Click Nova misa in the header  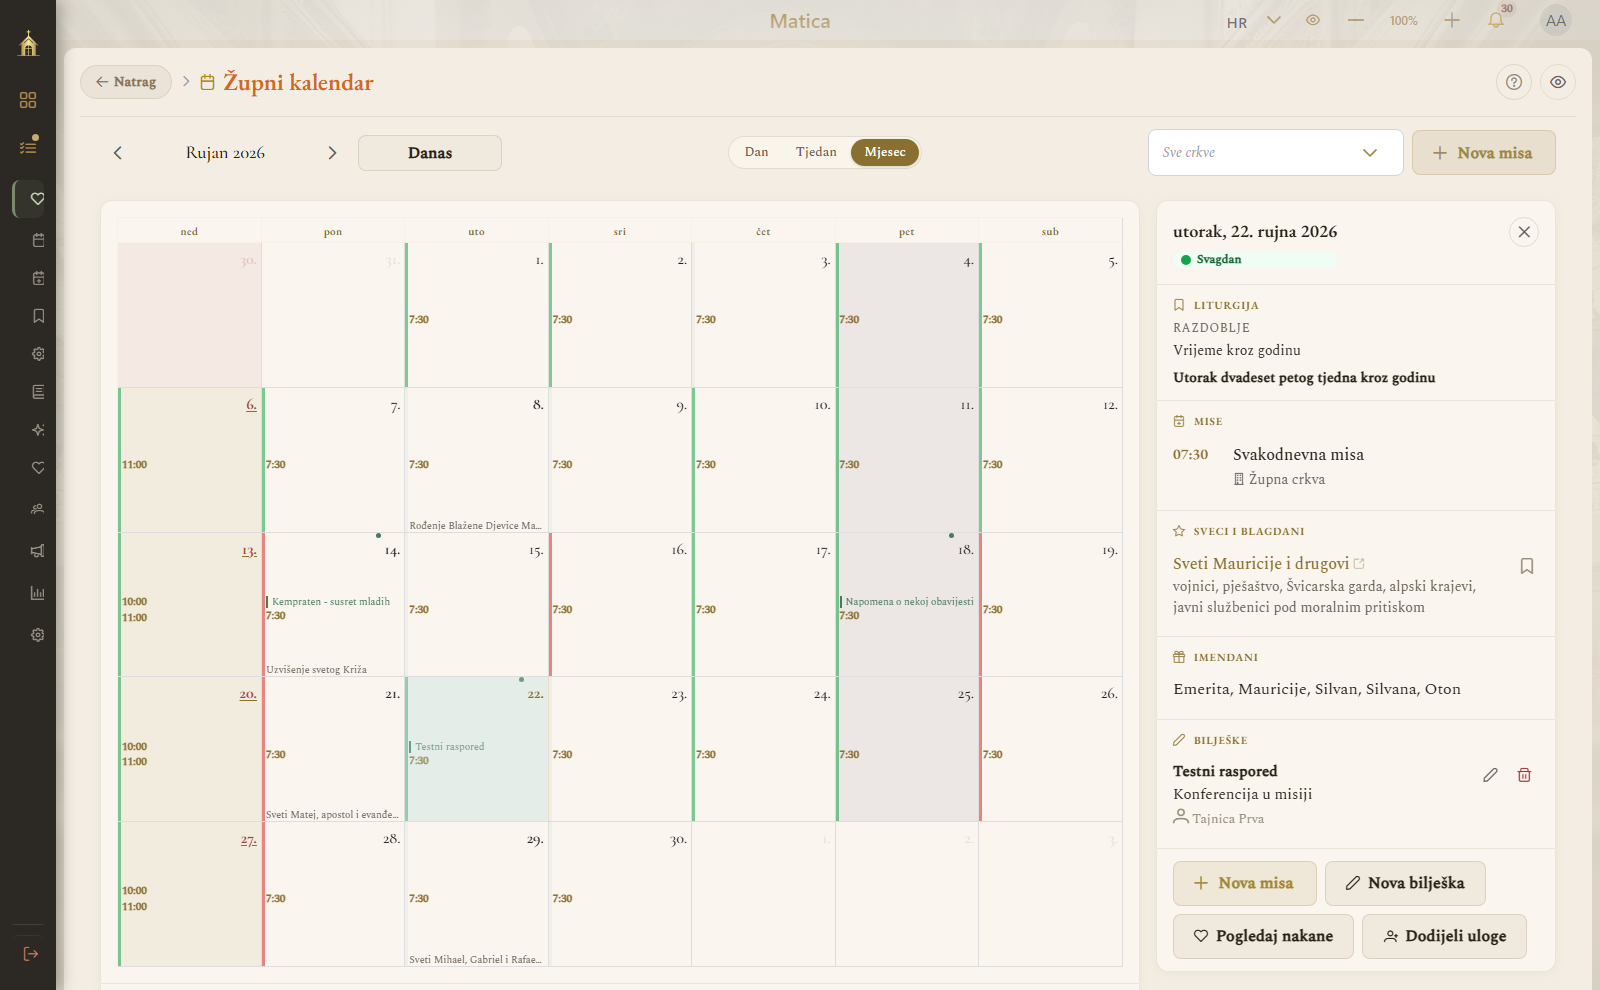(x=1483, y=153)
